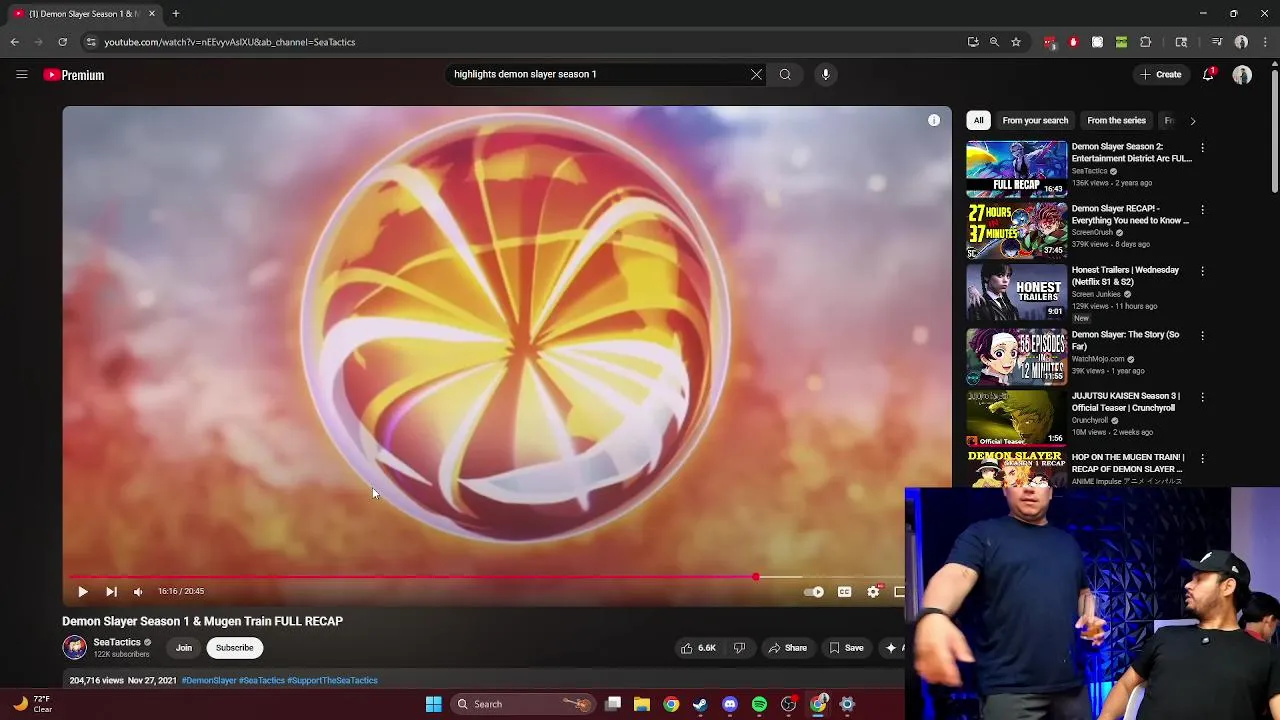Open Chrome three-dot menu
This screenshot has width=1280, height=720.
(1266, 42)
